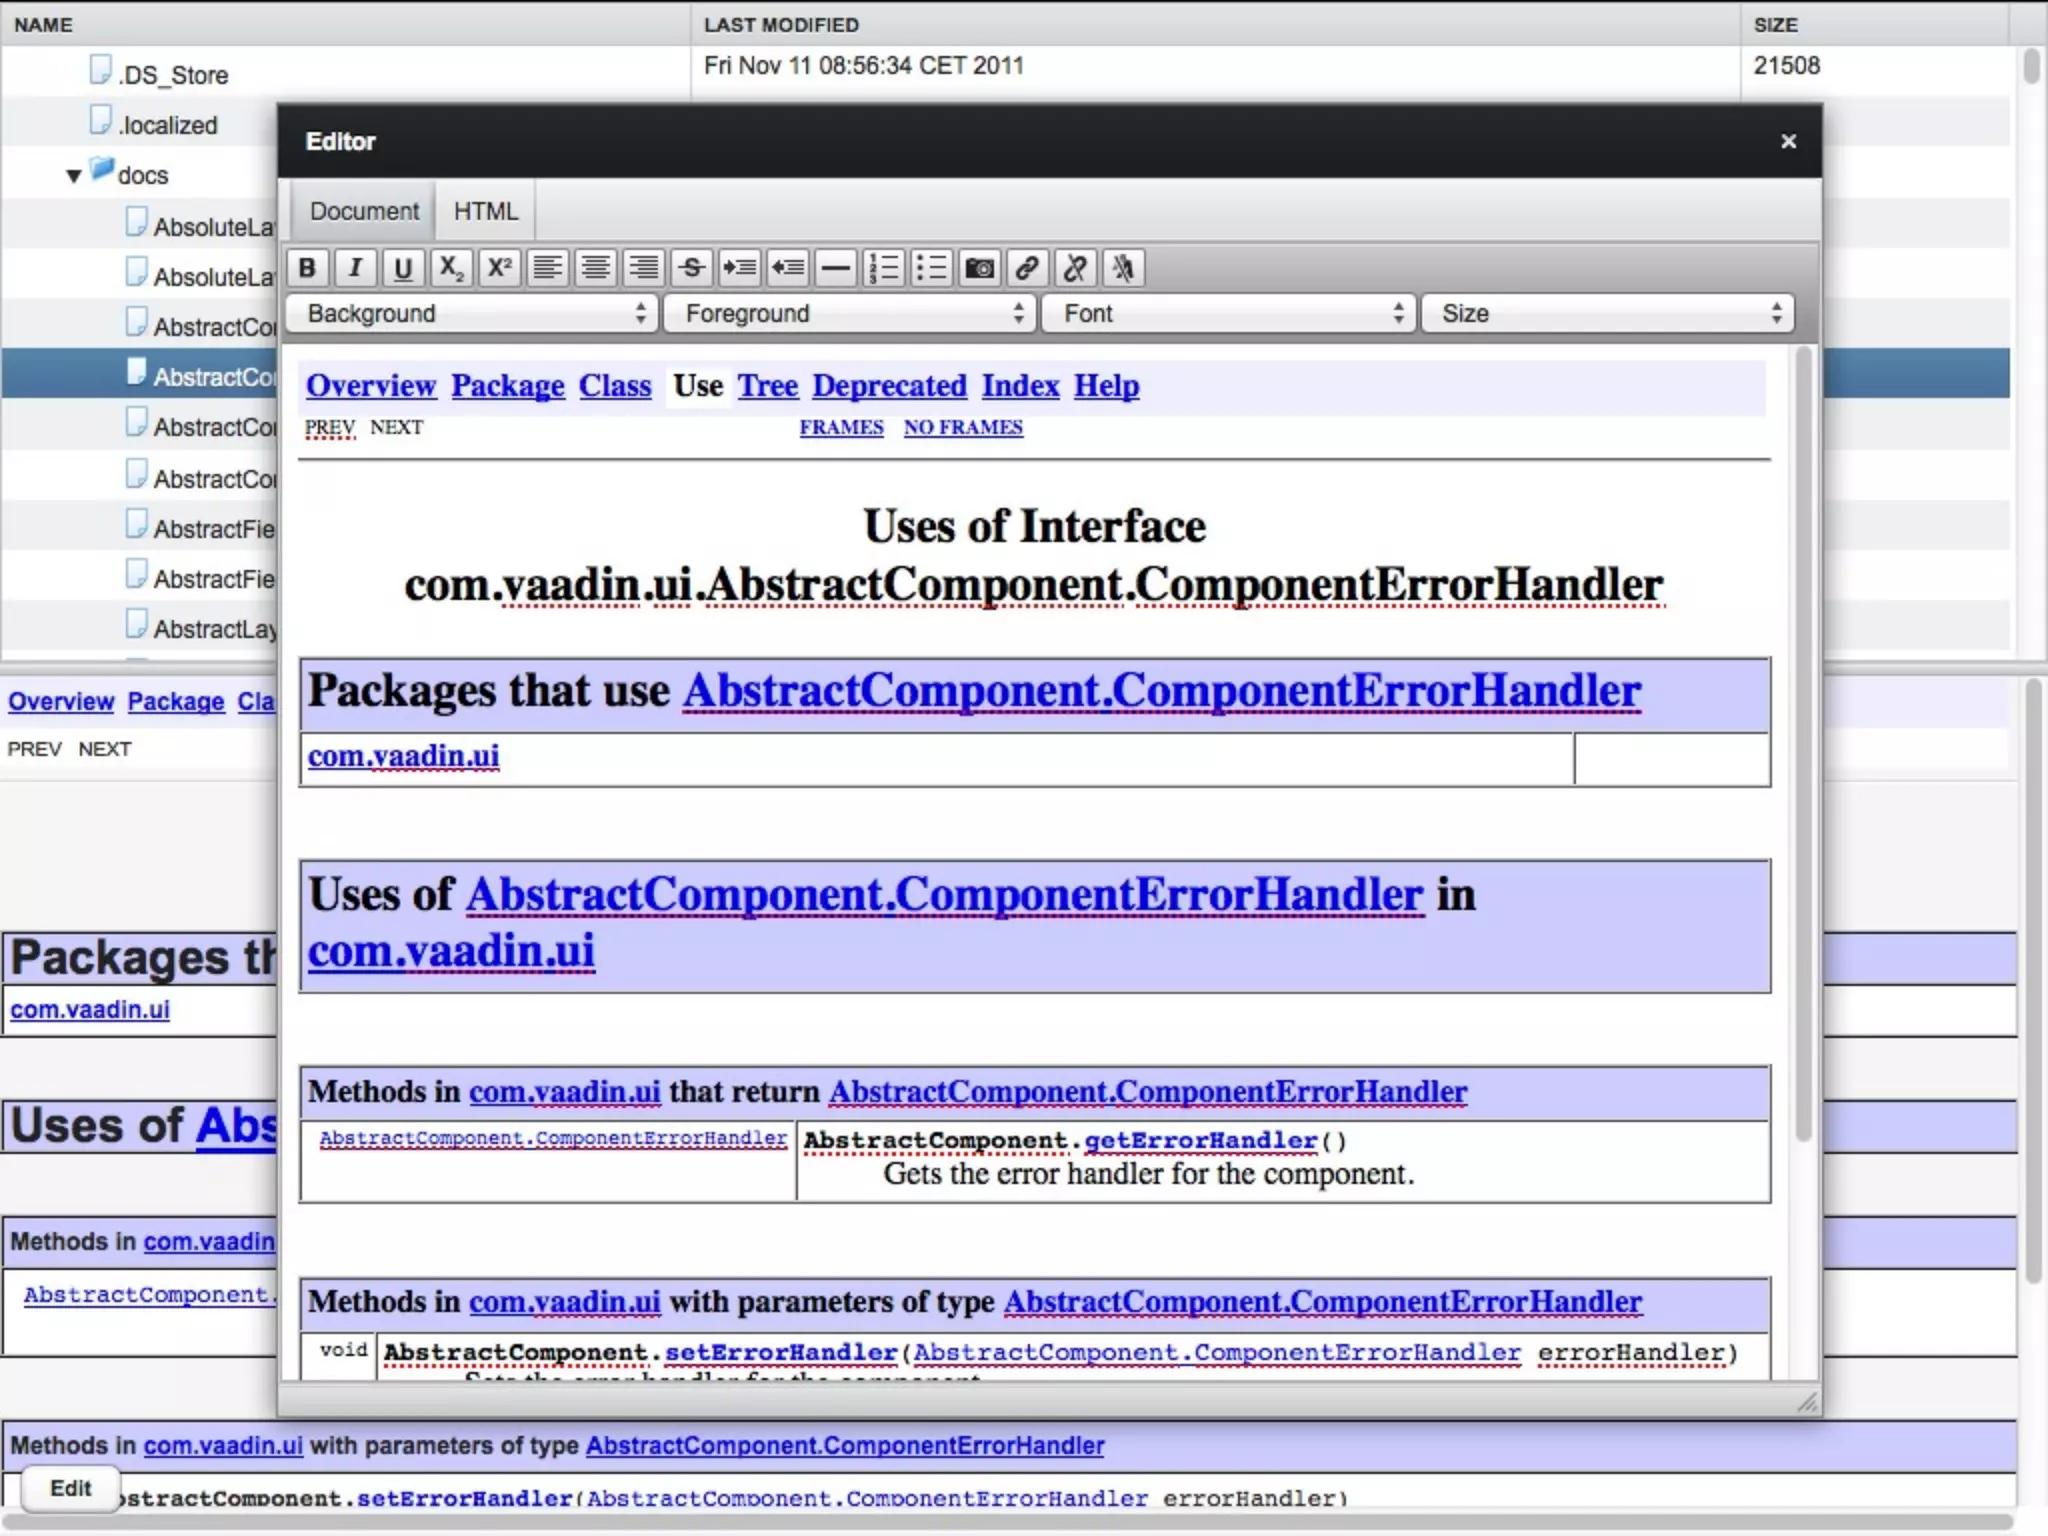The height and width of the screenshot is (1536, 2048).
Task: Collapse the docs folder in tree
Action: tap(73, 176)
